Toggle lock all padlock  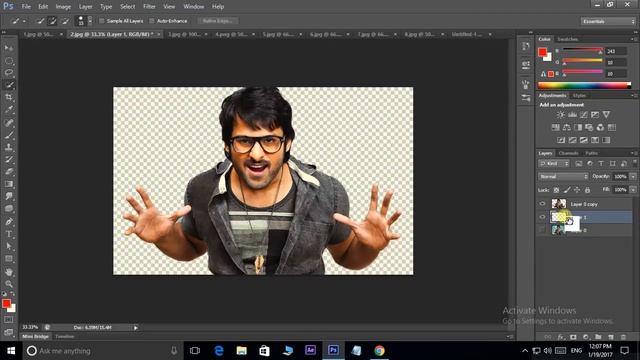click(587, 190)
